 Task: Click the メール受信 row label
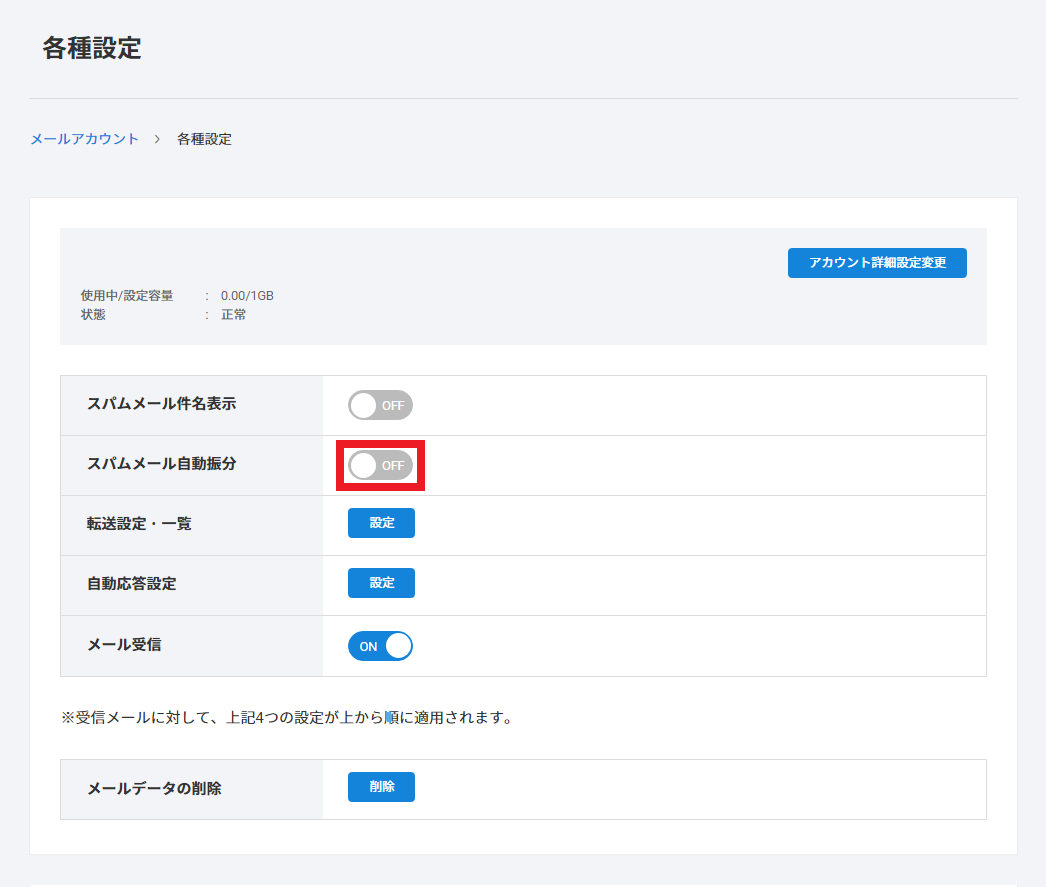(124, 644)
